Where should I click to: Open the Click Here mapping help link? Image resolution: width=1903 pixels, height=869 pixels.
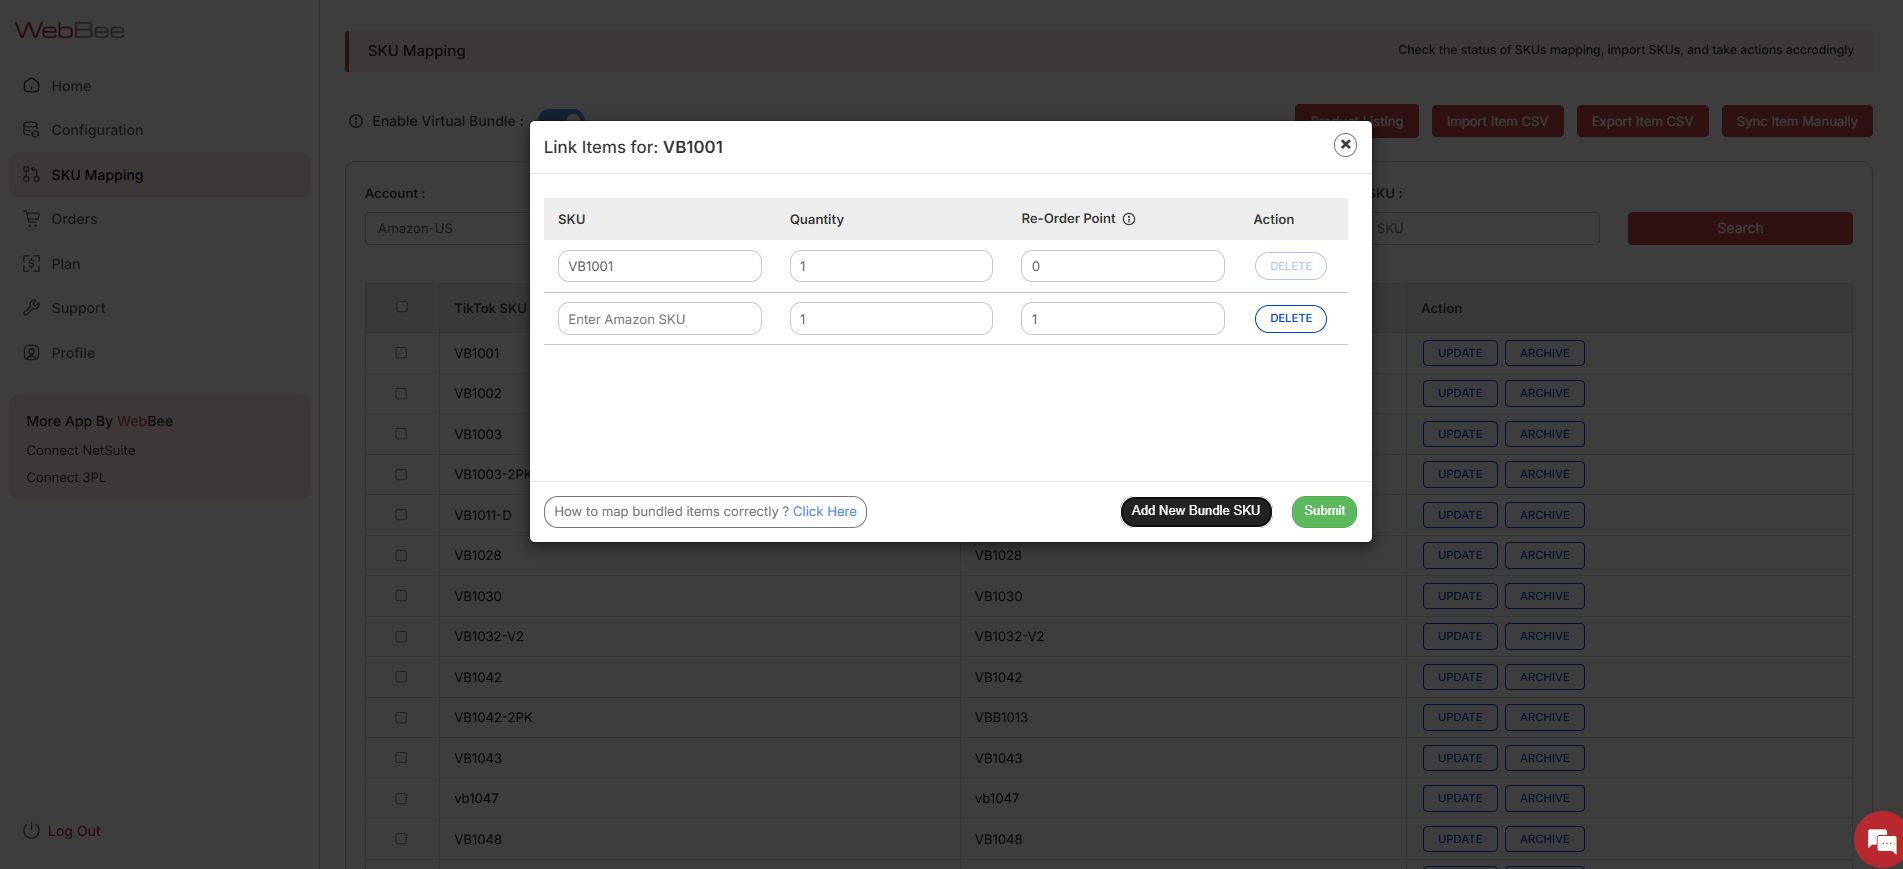tap(824, 512)
